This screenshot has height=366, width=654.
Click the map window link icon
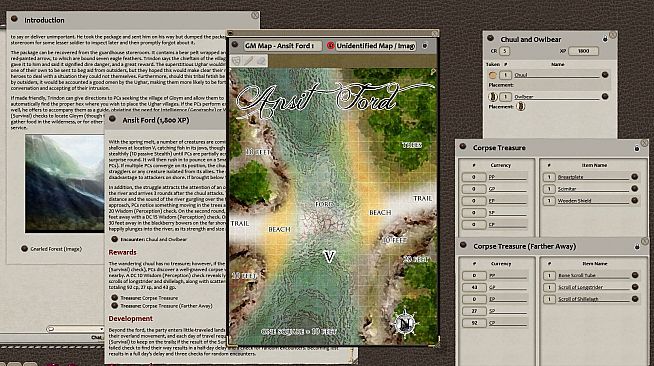[x=234, y=44]
